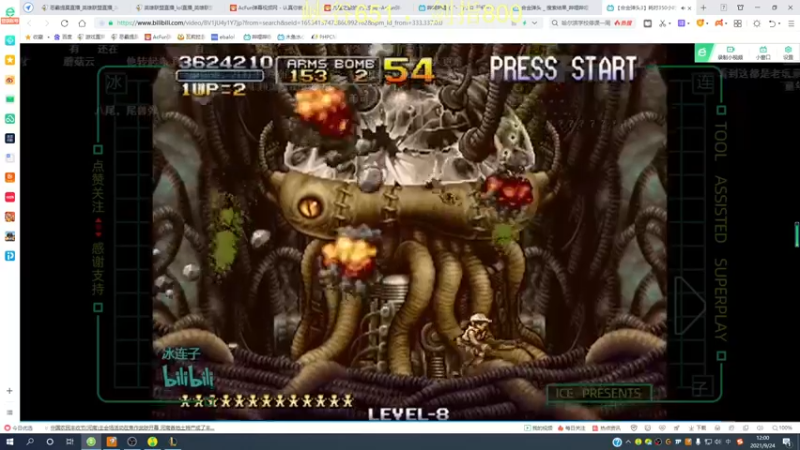800x450 pixels.
Task: Click the taskbar clock showing 12:00
Action: tap(762, 442)
